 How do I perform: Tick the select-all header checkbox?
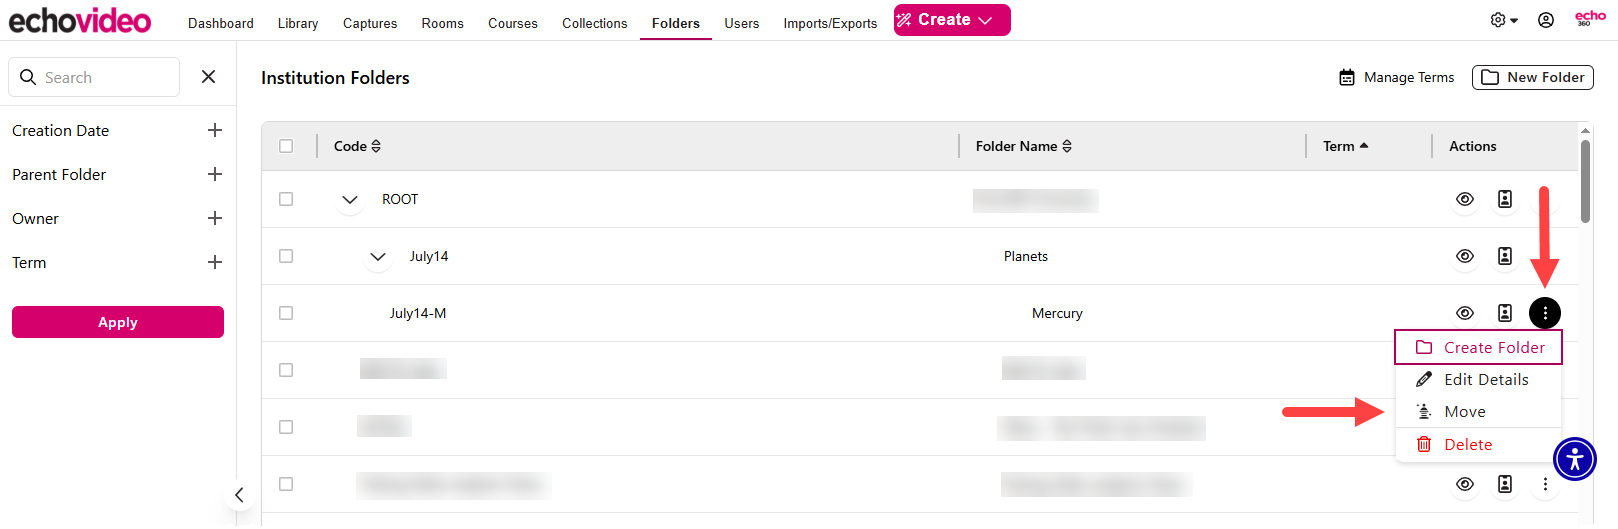[286, 146]
